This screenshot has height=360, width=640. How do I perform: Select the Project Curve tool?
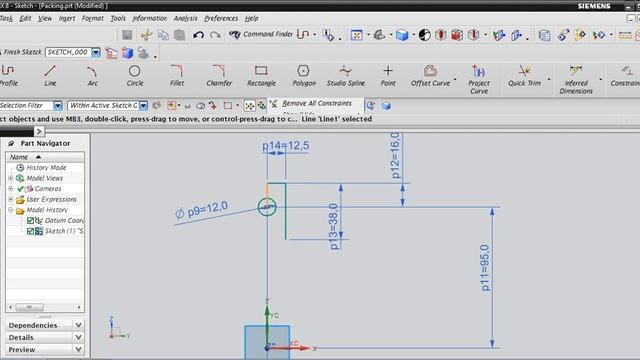click(479, 80)
